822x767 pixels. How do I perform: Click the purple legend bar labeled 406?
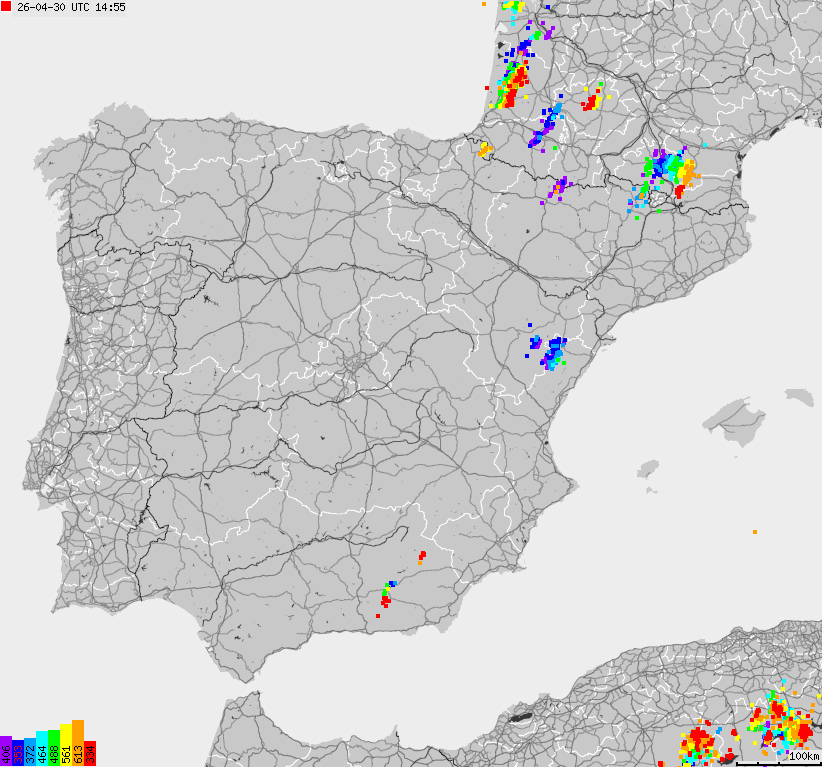tap(6, 750)
